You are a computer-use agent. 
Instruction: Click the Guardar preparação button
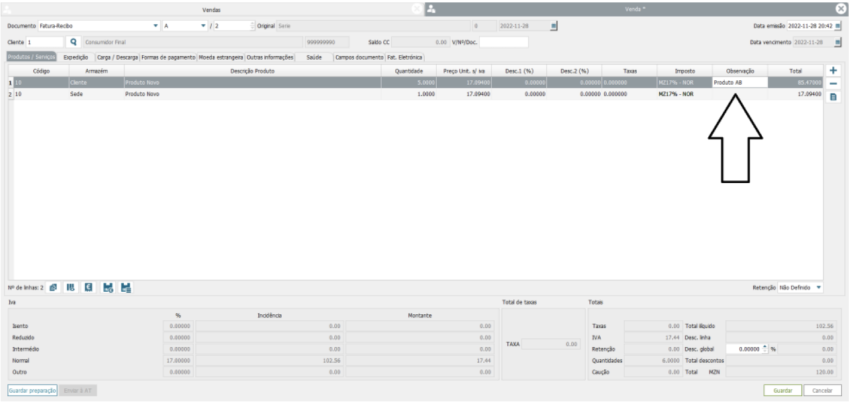tap(31, 389)
